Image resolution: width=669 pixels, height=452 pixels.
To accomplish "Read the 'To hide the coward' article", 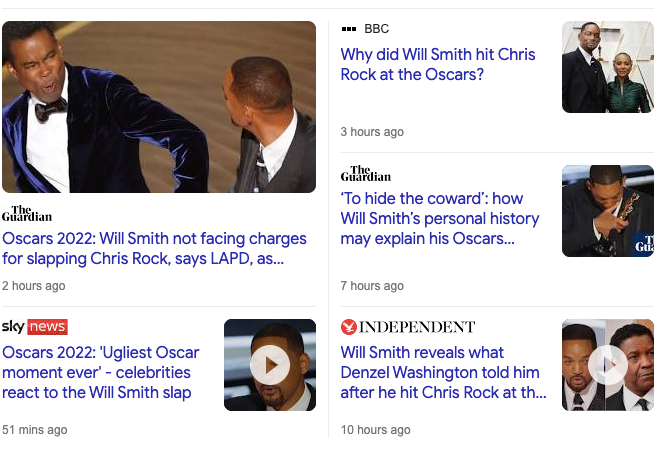I will pyautogui.click(x=440, y=218).
